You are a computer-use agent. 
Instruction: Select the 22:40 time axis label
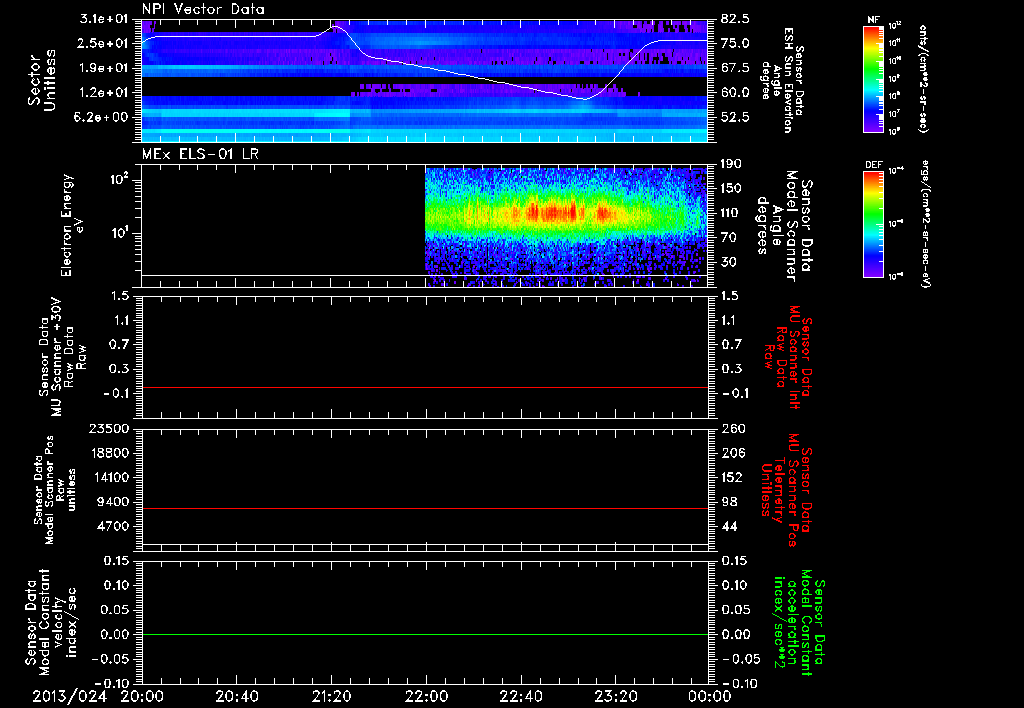click(x=521, y=696)
